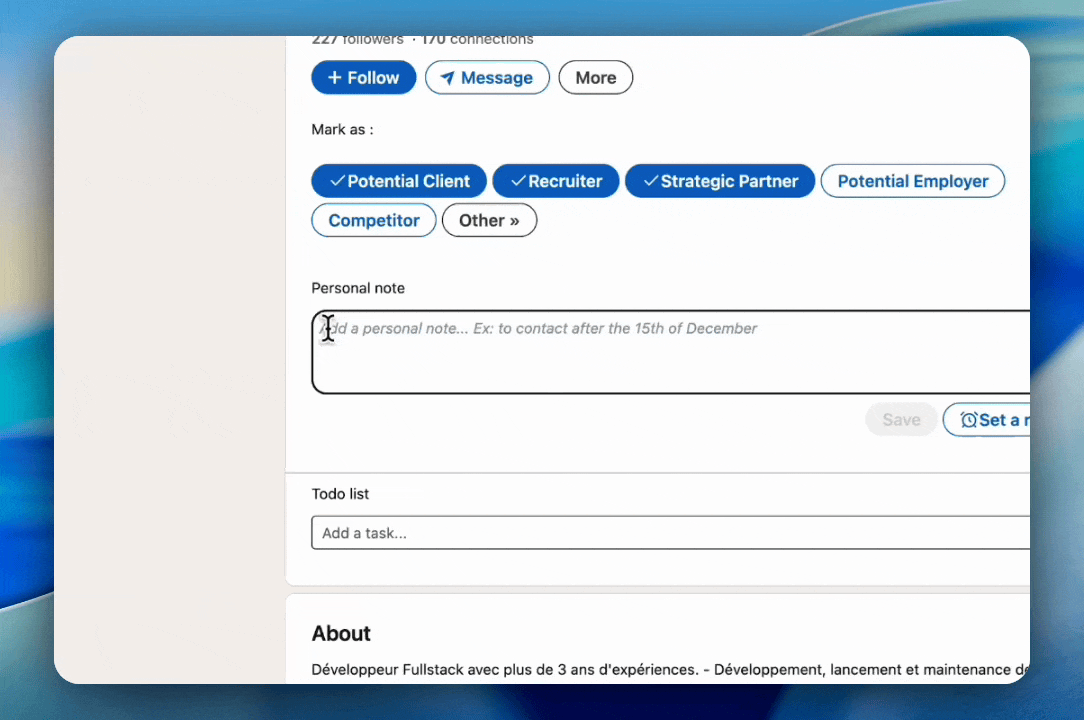Click the checkmark on Potential Client
Image resolution: width=1084 pixels, height=720 pixels.
coord(335,181)
